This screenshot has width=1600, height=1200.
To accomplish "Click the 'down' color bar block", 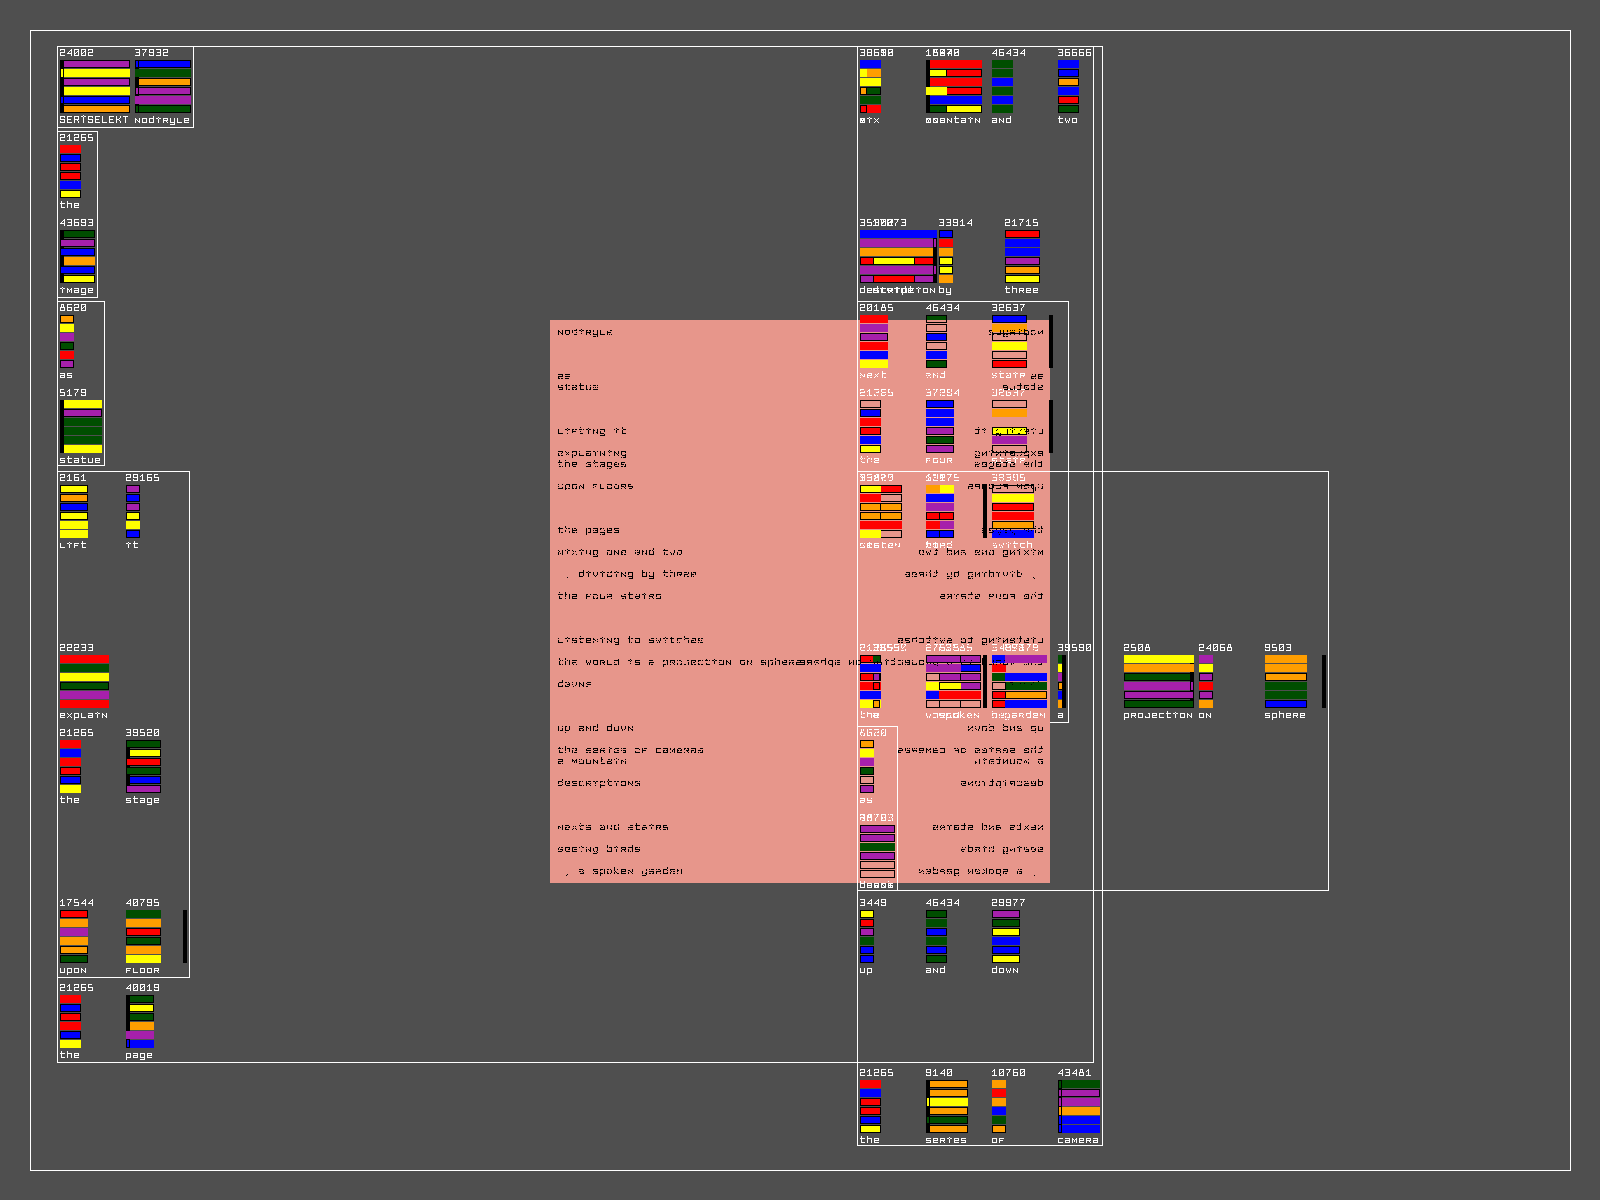I will point(1005,937).
